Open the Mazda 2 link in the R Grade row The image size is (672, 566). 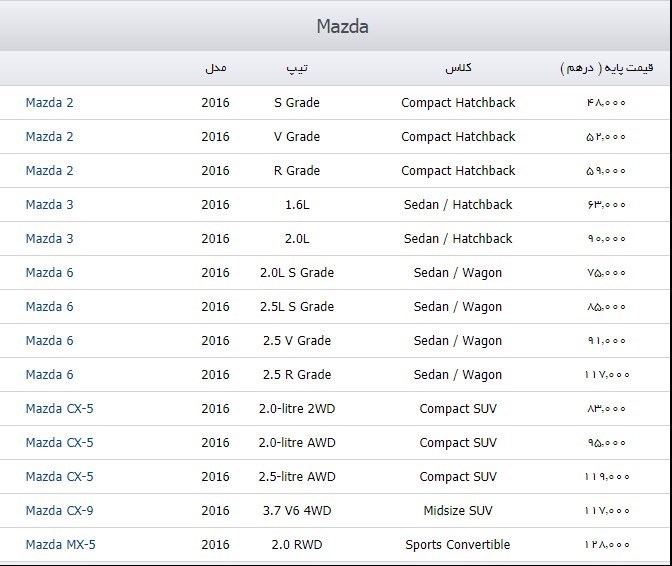pyautogui.click(x=49, y=171)
